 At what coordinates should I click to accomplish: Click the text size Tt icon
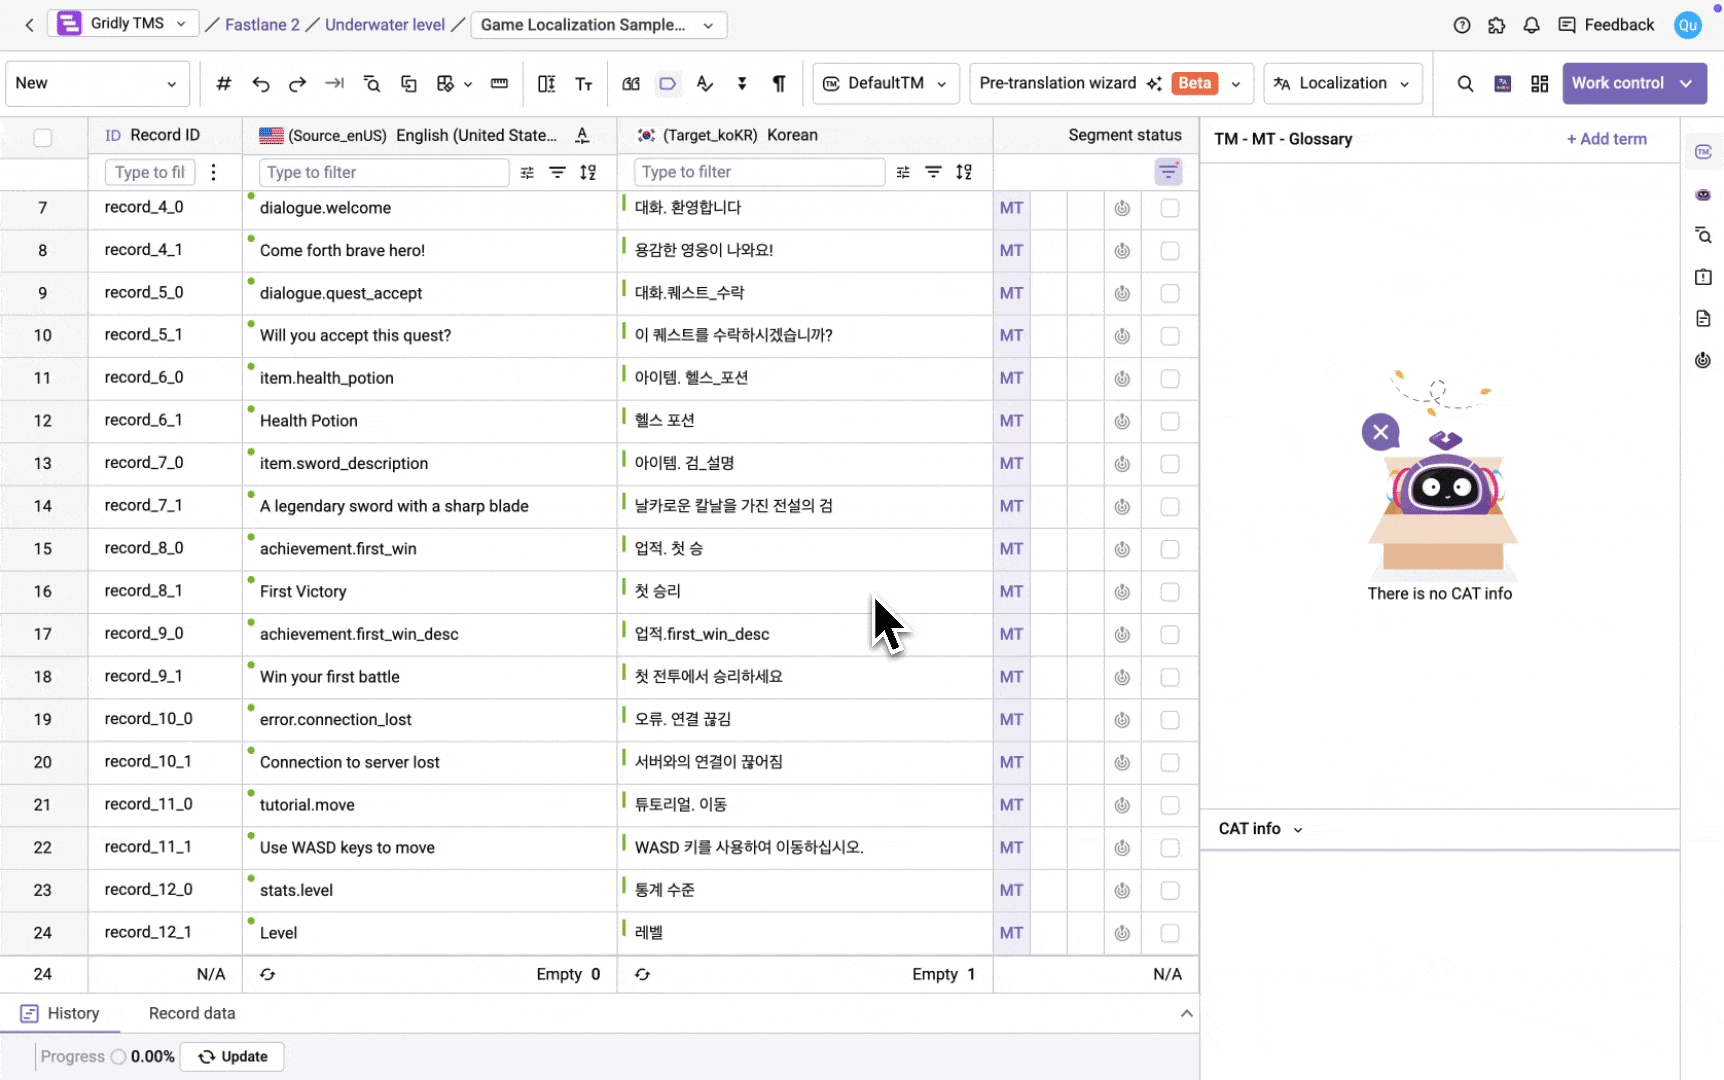tap(584, 84)
